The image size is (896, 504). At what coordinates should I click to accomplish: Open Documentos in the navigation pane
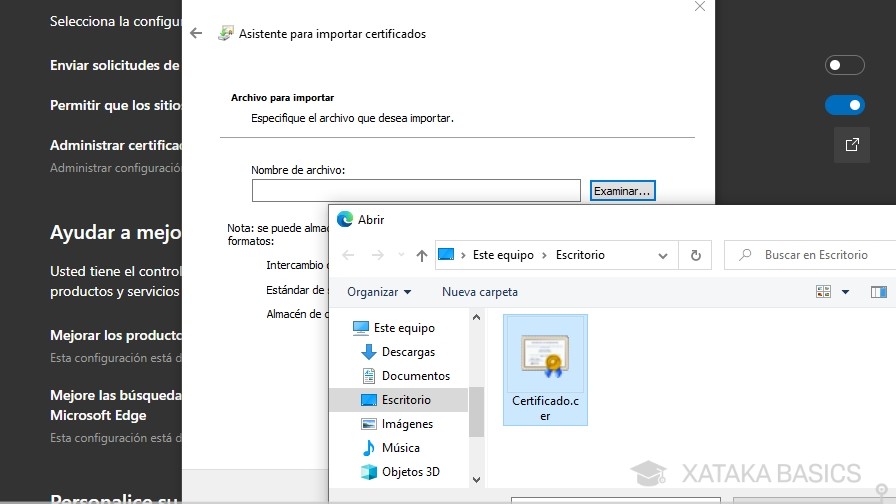[x=415, y=376]
